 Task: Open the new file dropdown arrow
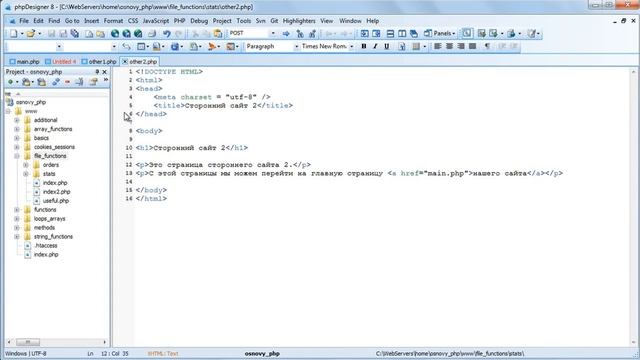point(22,33)
